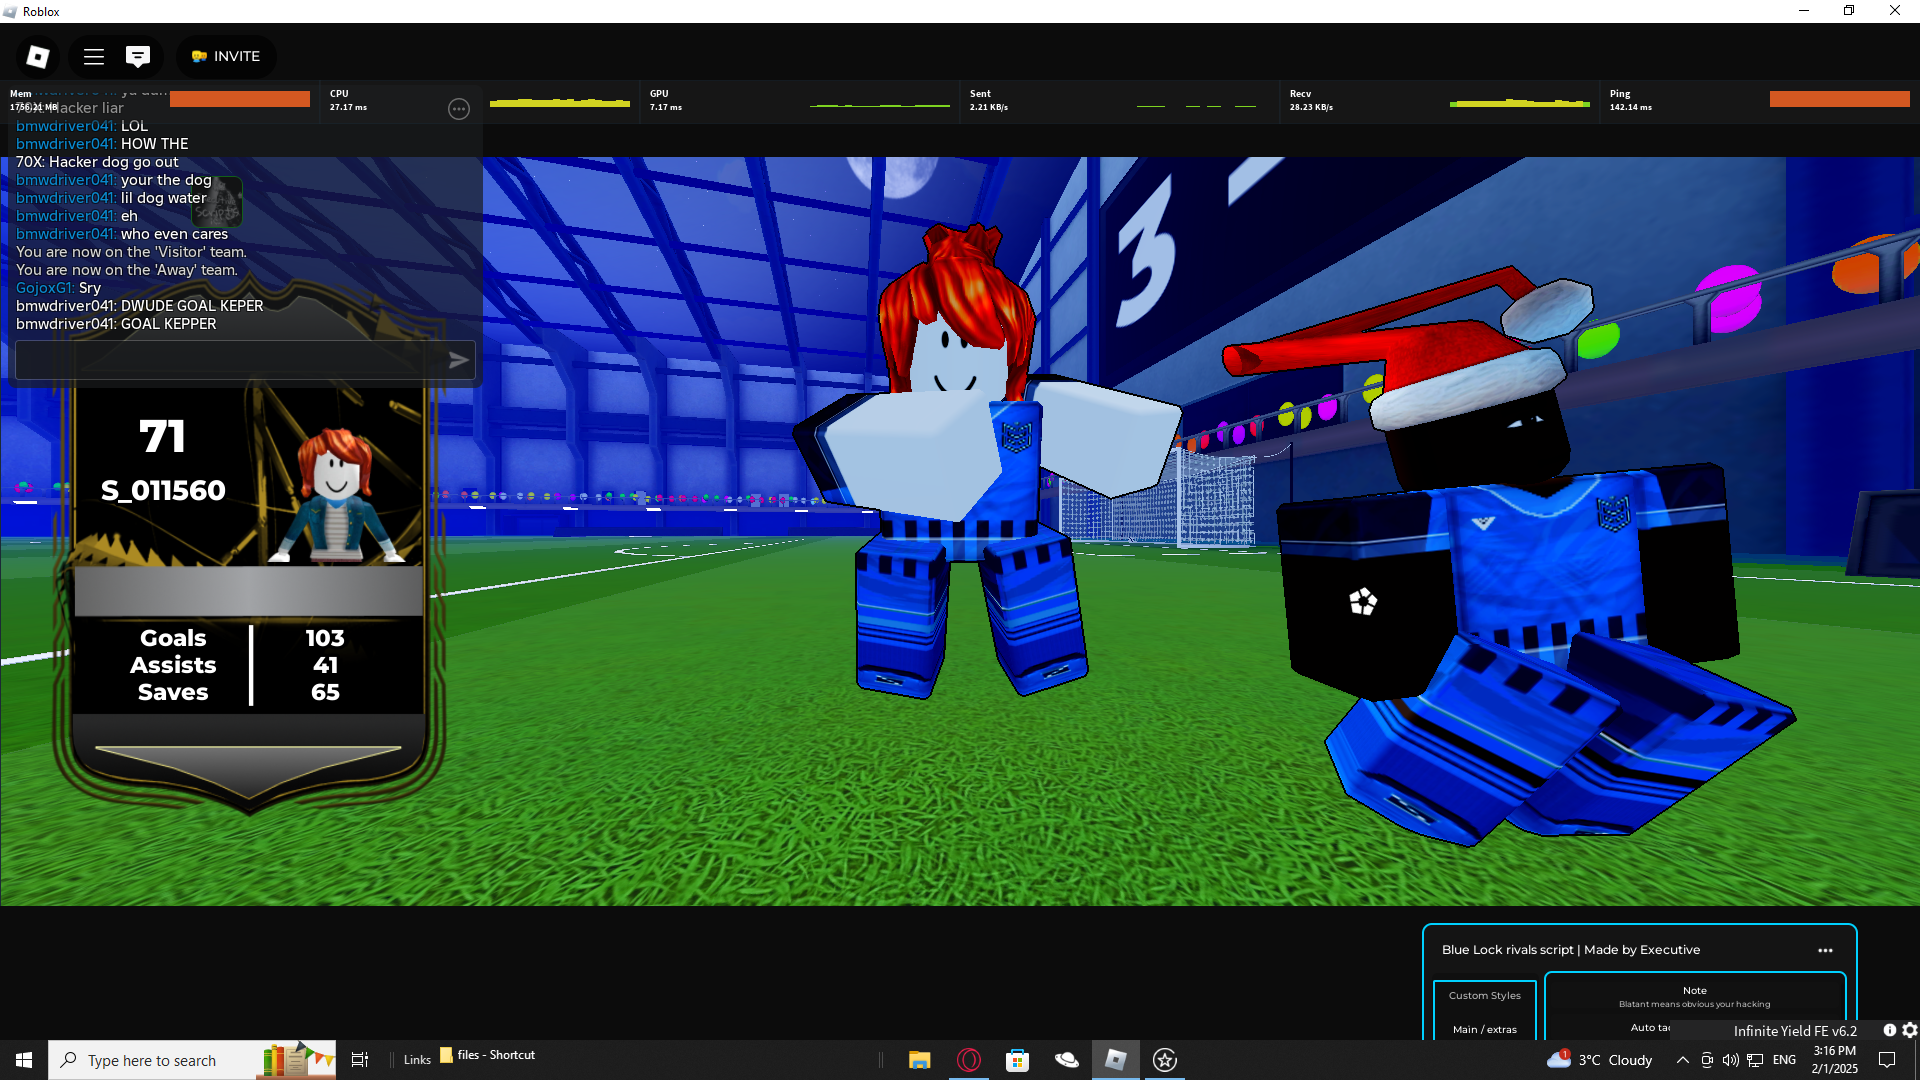Click the Infinite Yield info icon
This screenshot has width=1920, height=1080.
[x=1889, y=1030]
